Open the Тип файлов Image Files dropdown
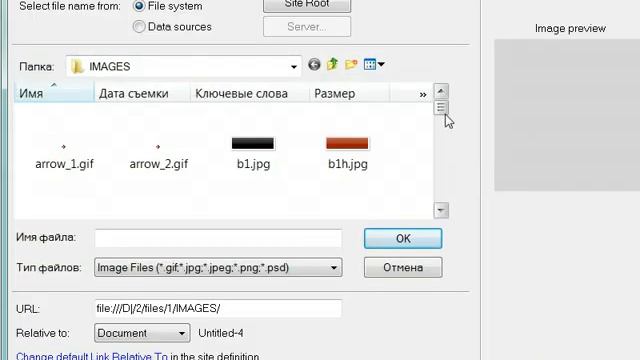The width and height of the screenshot is (640, 360). pos(218,268)
